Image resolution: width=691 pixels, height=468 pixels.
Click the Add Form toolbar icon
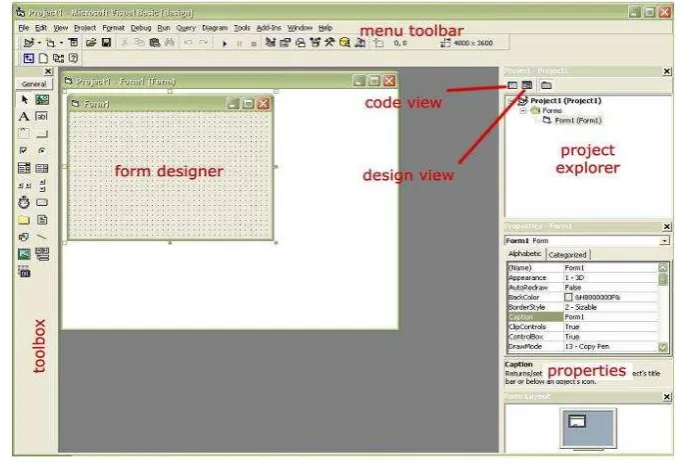click(50, 43)
